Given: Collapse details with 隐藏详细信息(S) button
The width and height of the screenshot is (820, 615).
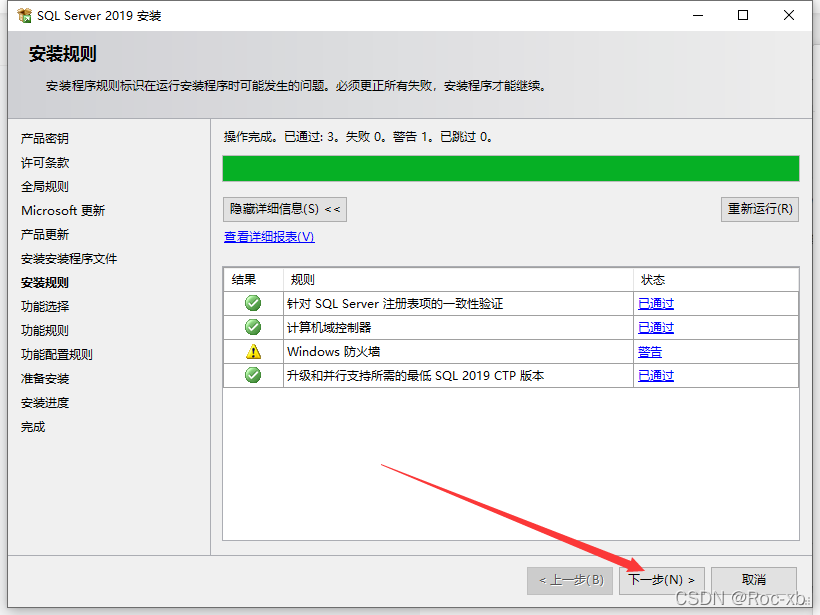Looking at the screenshot, I should 285,209.
